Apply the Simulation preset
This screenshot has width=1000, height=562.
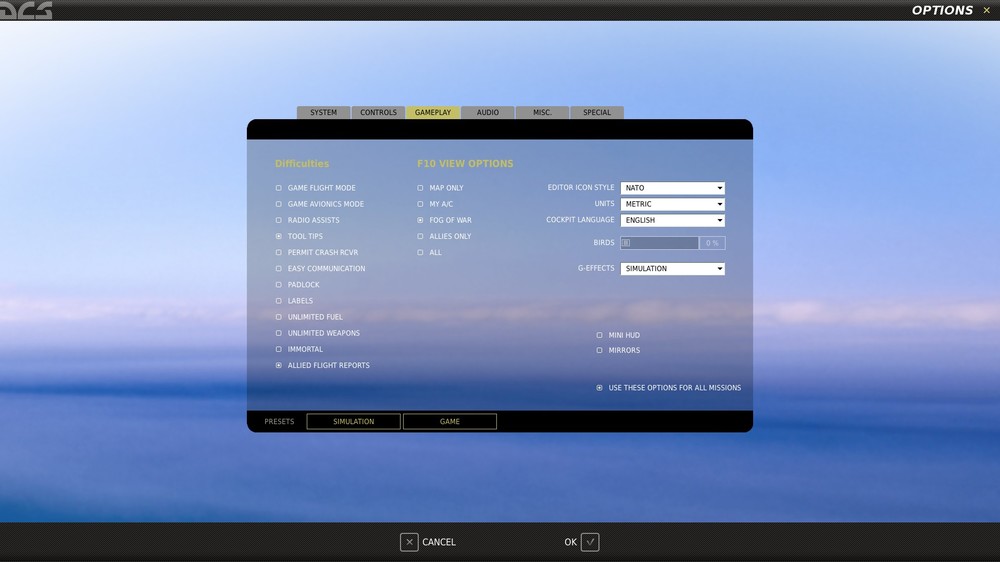tap(353, 422)
